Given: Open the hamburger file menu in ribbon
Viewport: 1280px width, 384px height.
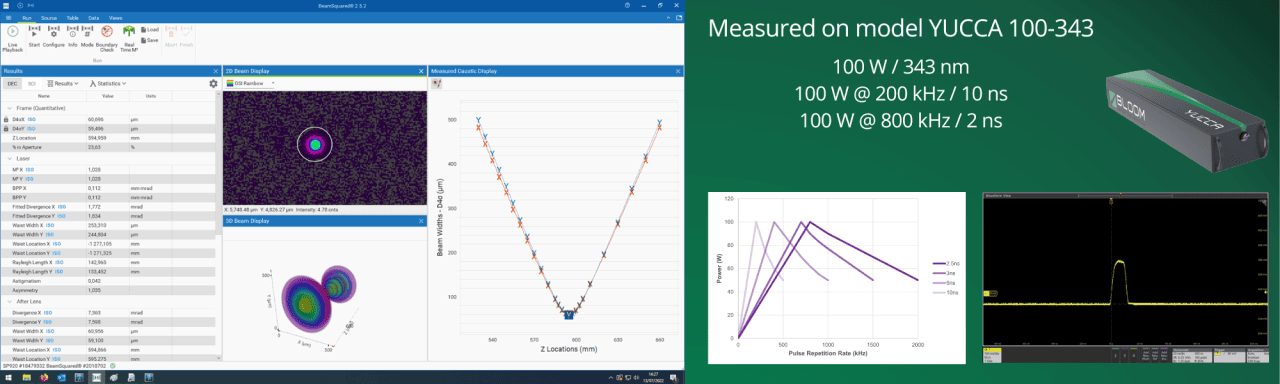Looking at the screenshot, I should 10,17.
